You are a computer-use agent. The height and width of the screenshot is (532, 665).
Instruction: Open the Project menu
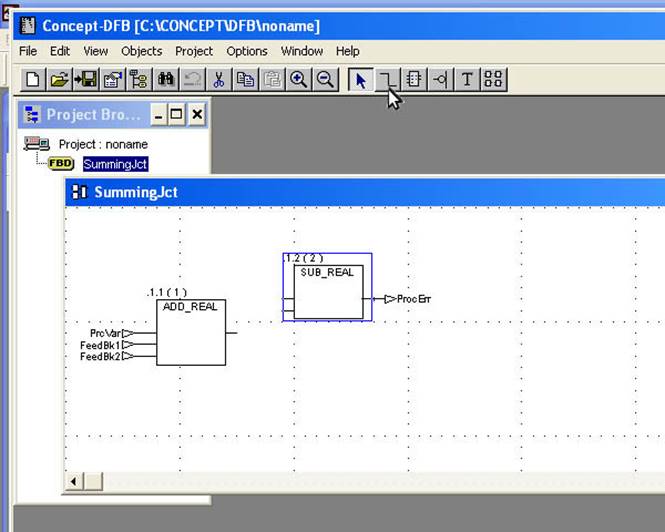(x=194, y=51)
